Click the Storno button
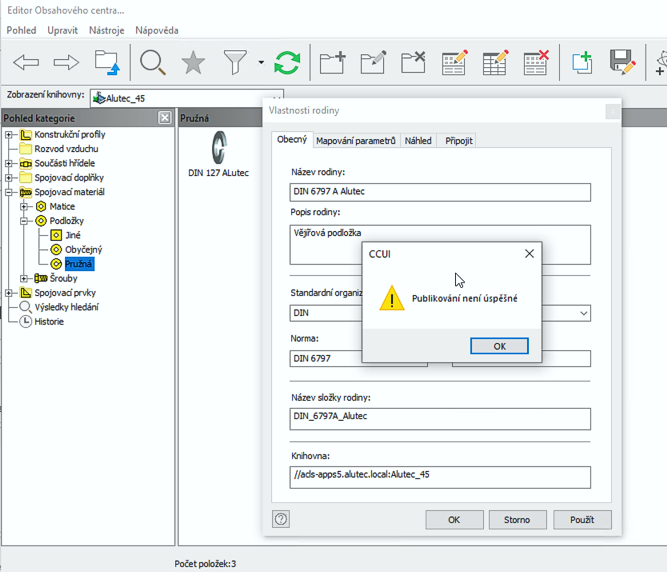This screenshot has height=572, width=667. (x=517, y=520)
